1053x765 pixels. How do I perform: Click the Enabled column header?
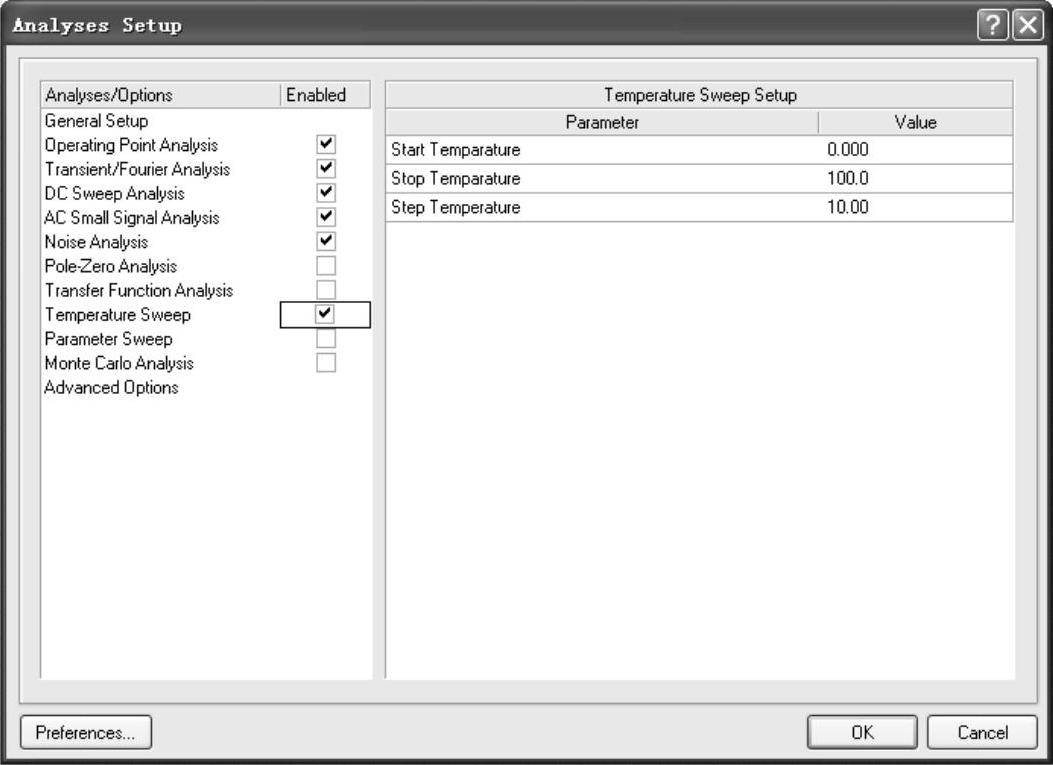tap(325, 95)
